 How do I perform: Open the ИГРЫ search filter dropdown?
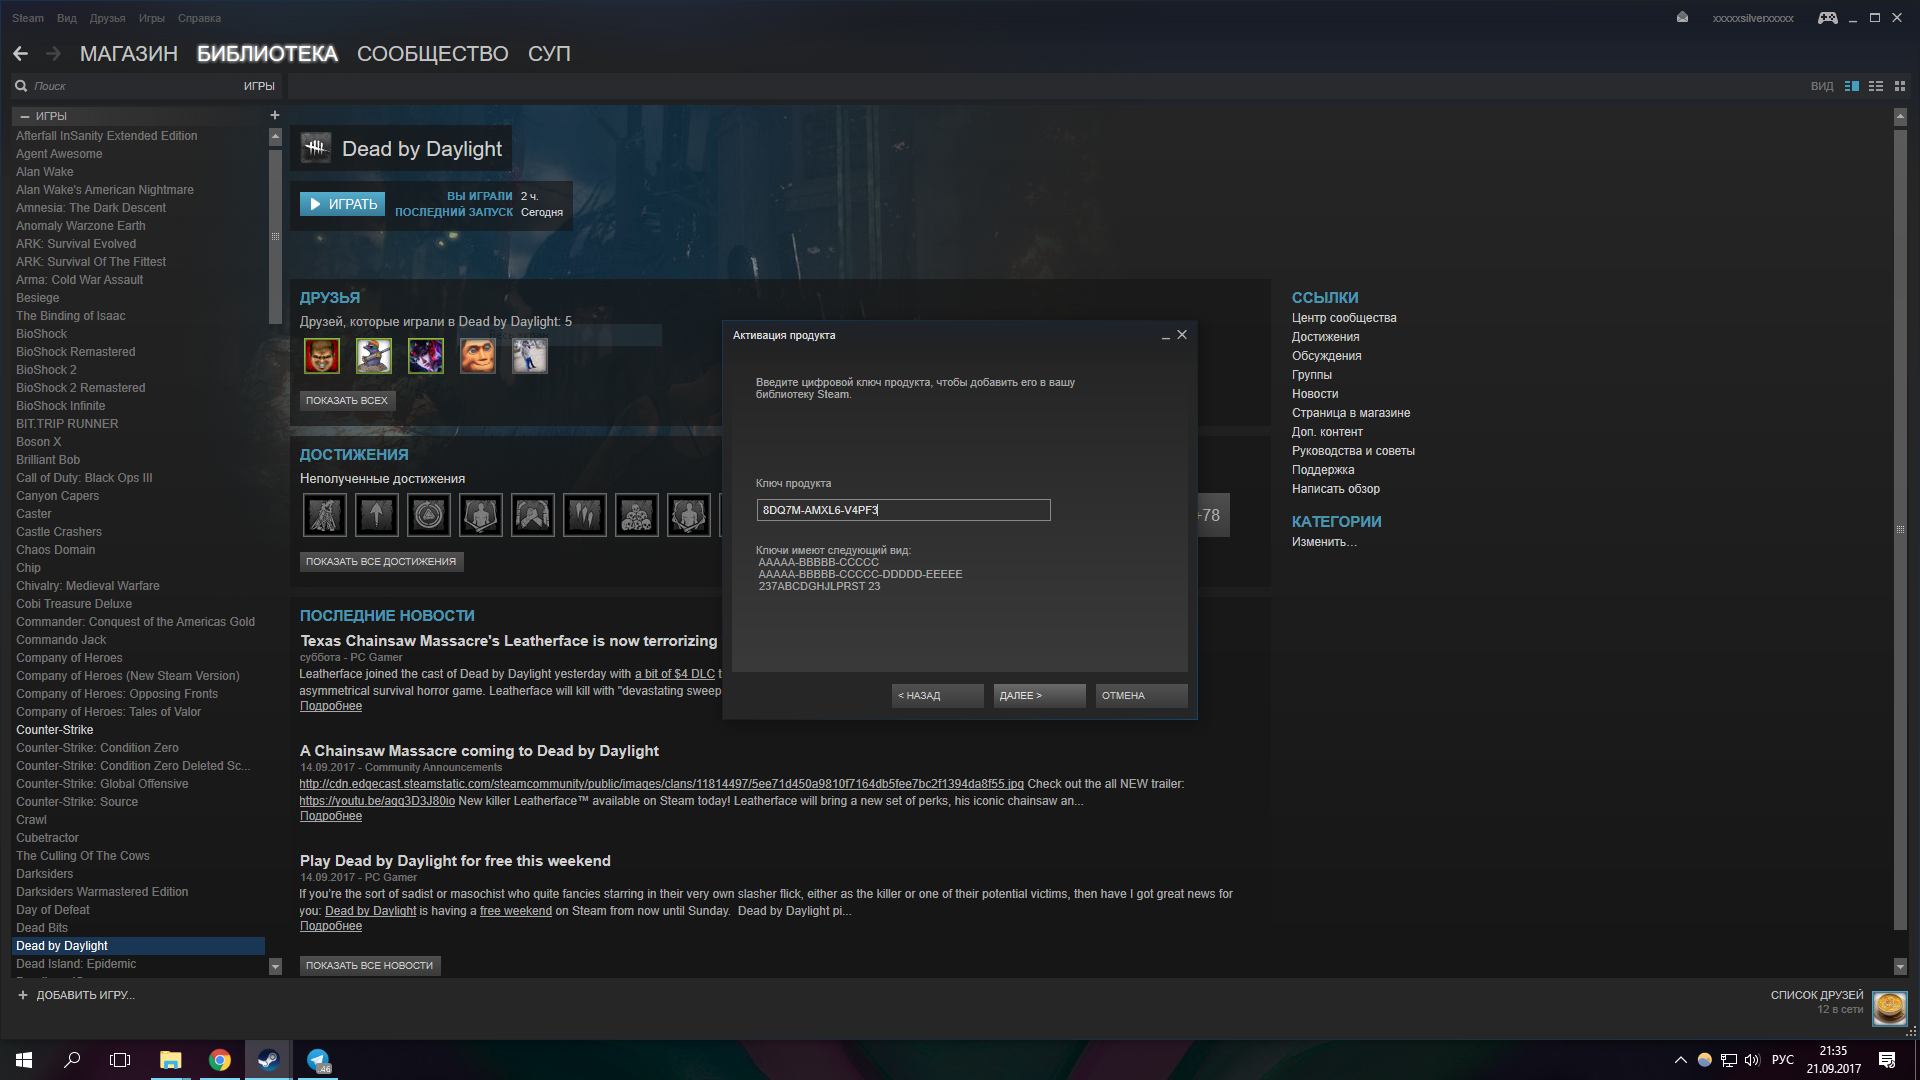(x=259, y=86)
